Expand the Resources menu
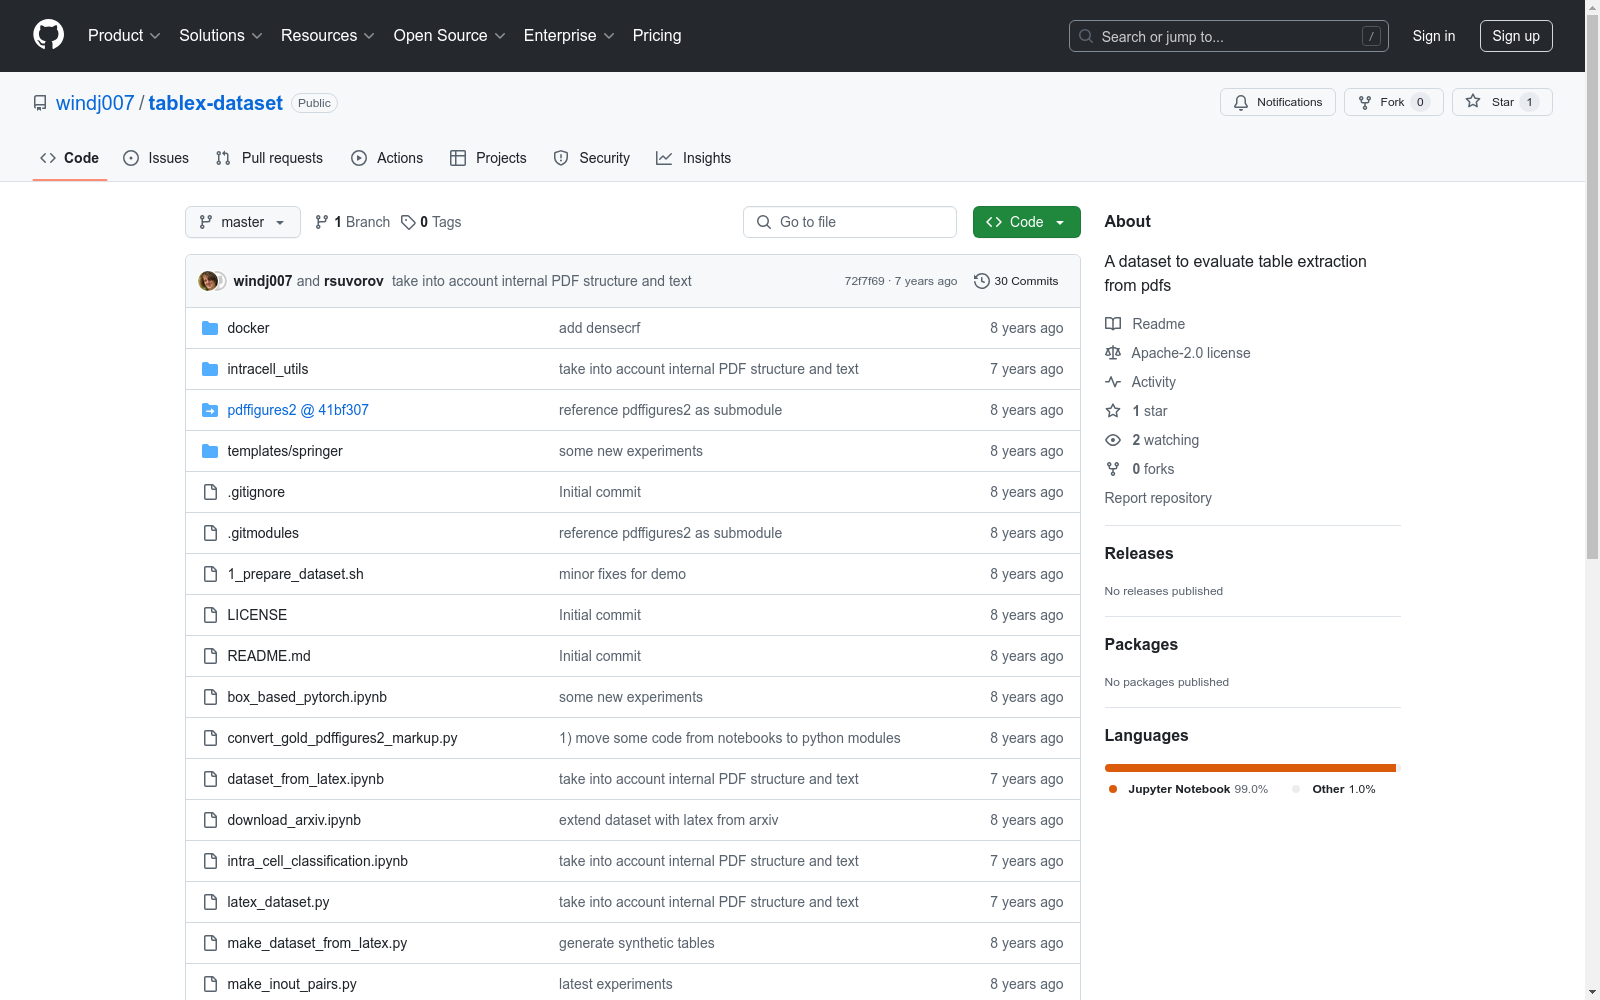The width and height of the screenshot is (1600, 1000). click(x=328, y=36)
